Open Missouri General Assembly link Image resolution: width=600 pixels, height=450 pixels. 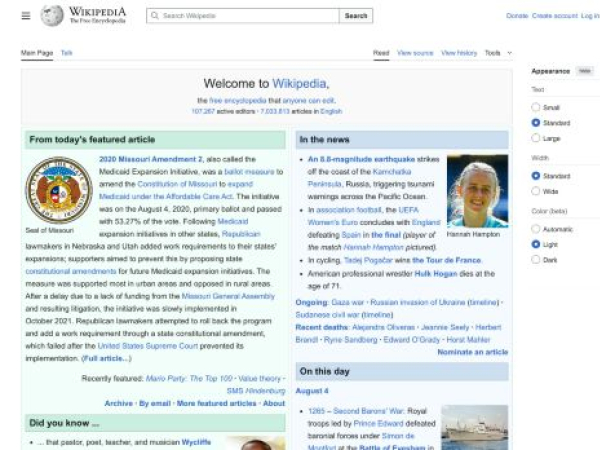pos(228,296)
